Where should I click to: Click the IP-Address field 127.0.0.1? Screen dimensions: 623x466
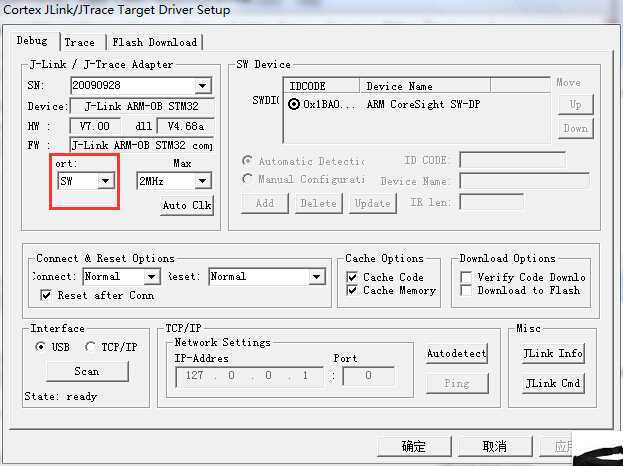coord(250,376)
